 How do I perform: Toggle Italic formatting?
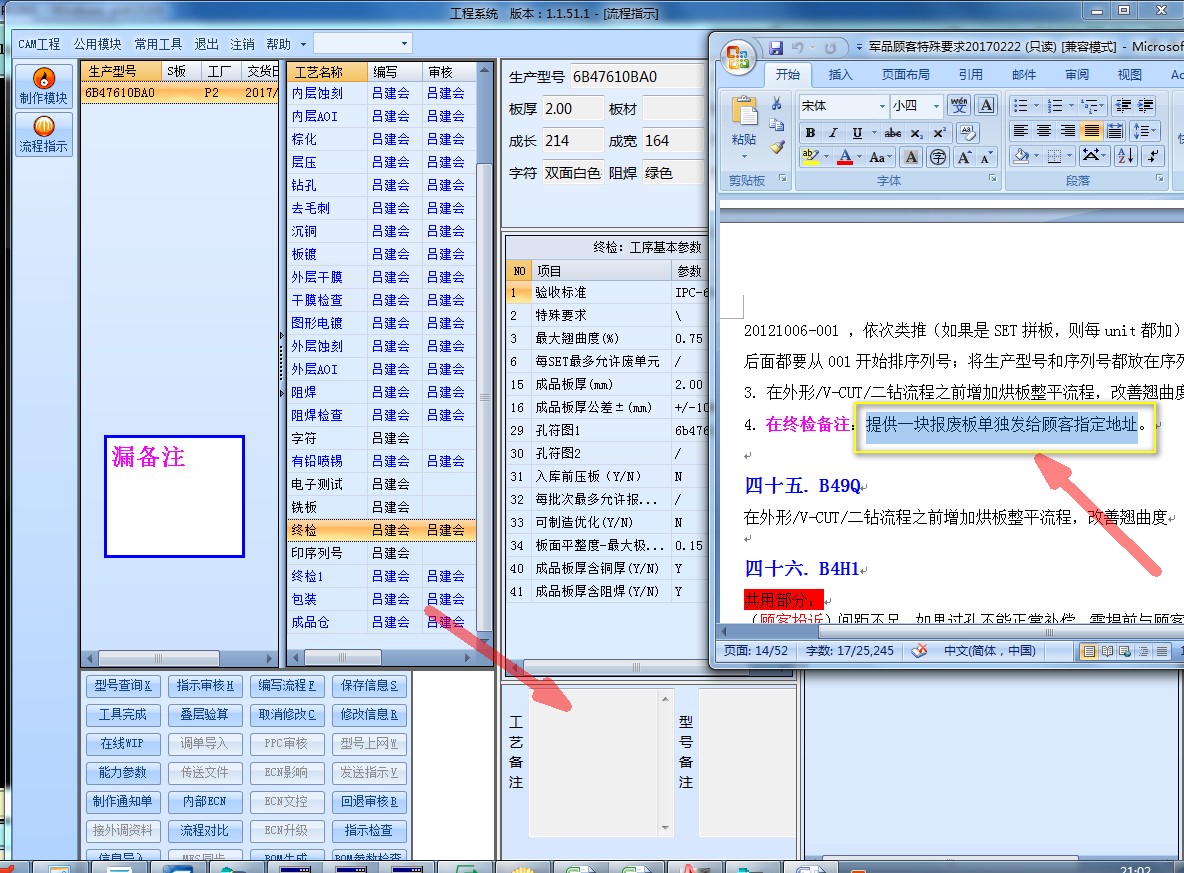click(834, 133)
